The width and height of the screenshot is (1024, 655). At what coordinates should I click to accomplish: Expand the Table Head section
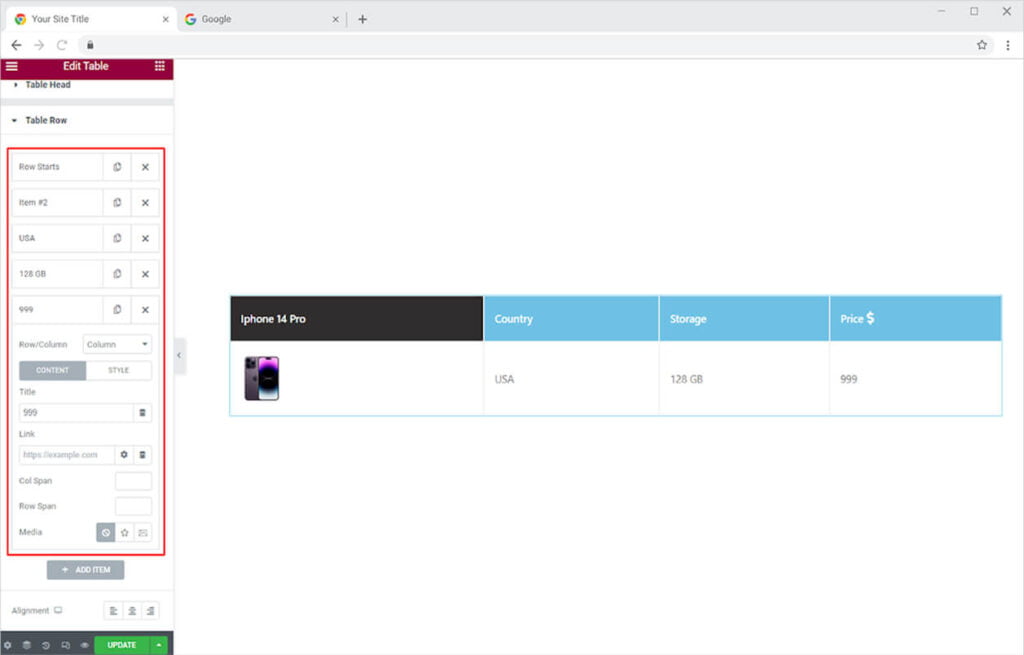click(48, 85)
